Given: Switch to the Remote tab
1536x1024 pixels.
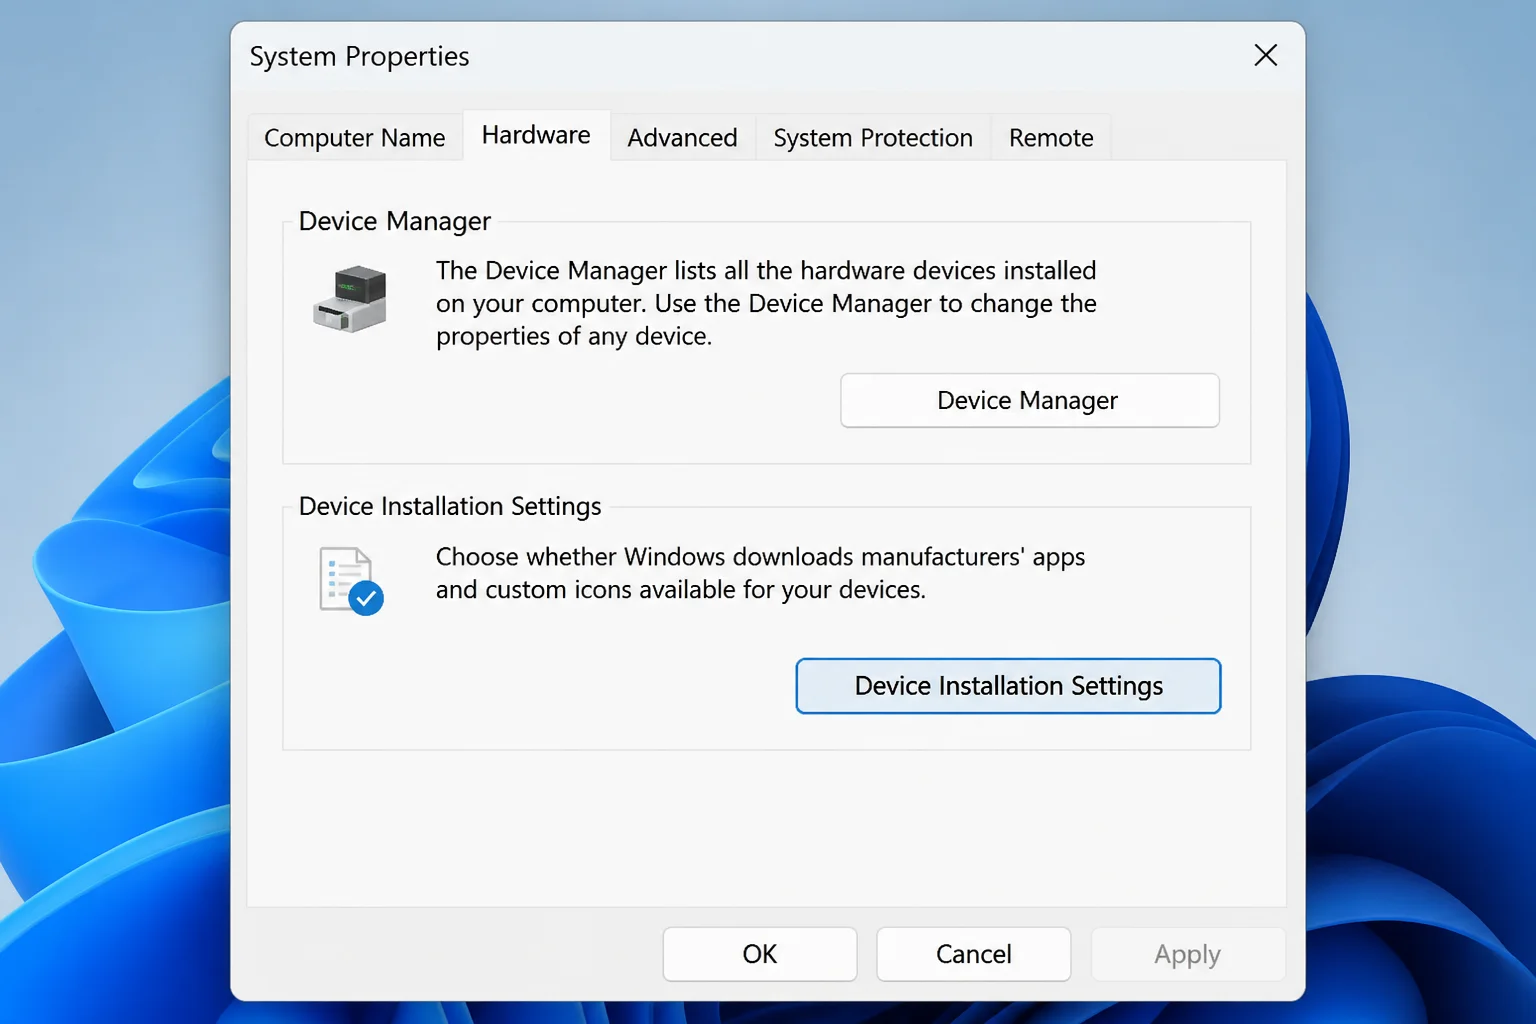Looking at the screenshot, I should 1051,138.
